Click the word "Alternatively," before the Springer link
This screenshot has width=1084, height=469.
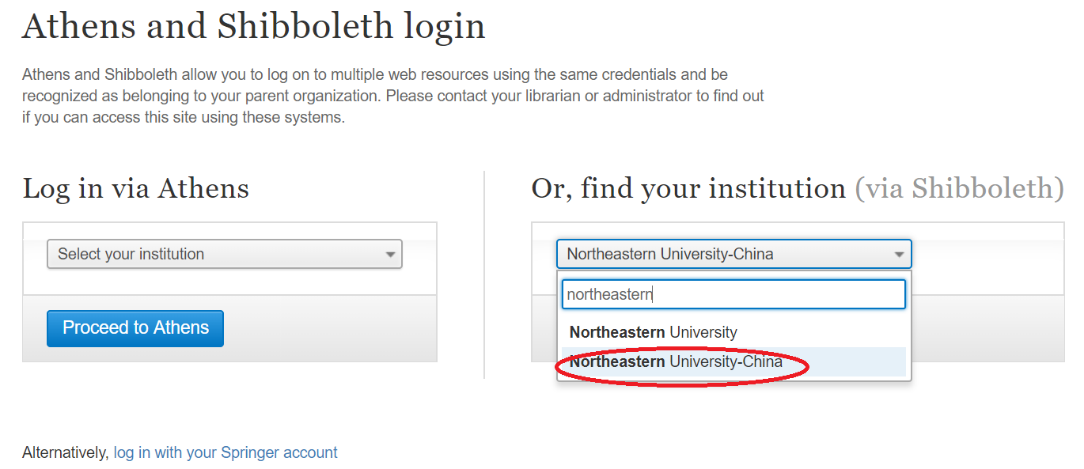click(x=65, y=453)
